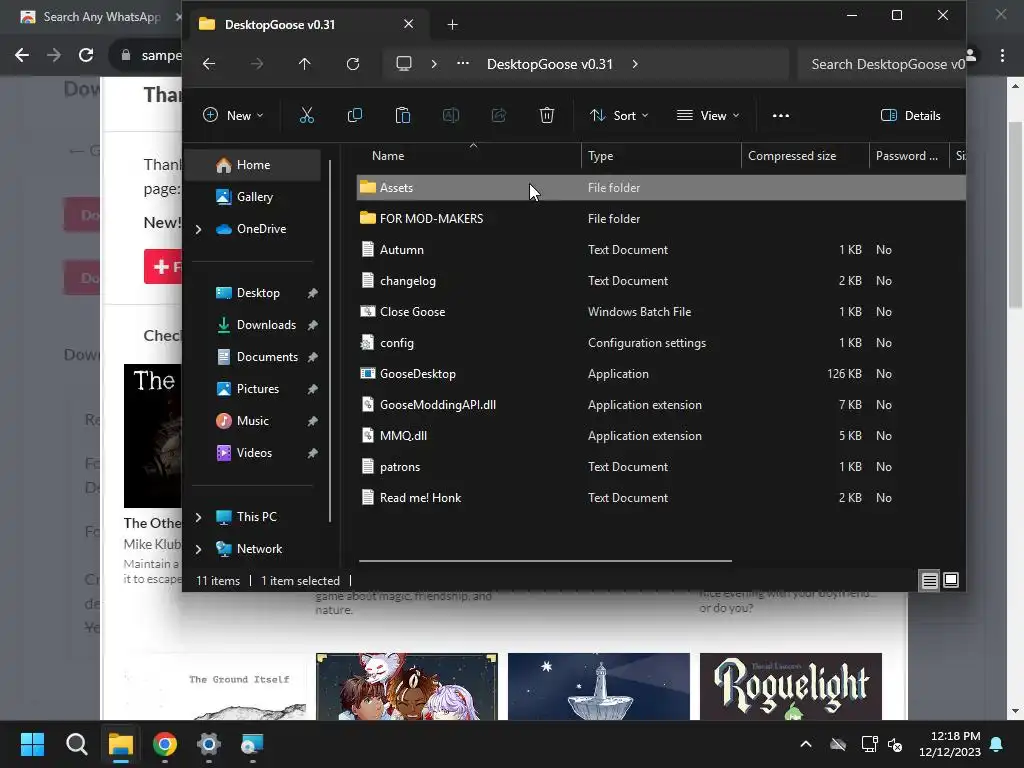
Task: Open Settings from taskbar
Action: [208, 744]
